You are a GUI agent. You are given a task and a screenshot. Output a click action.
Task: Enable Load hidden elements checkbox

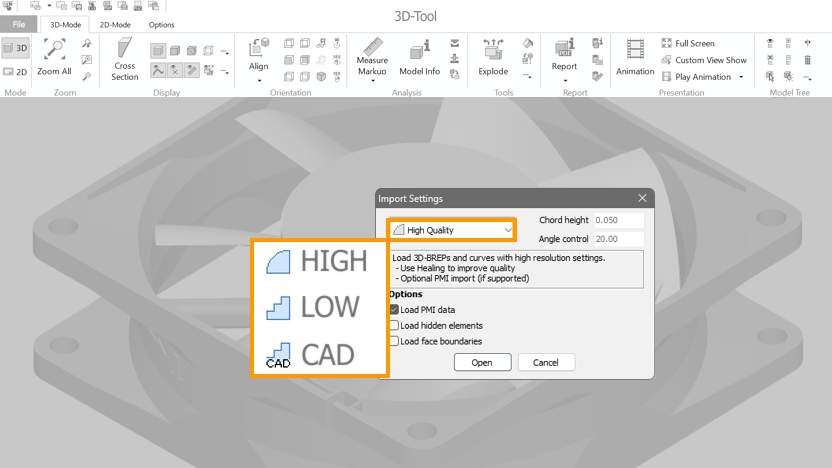[x=394, y=325]
